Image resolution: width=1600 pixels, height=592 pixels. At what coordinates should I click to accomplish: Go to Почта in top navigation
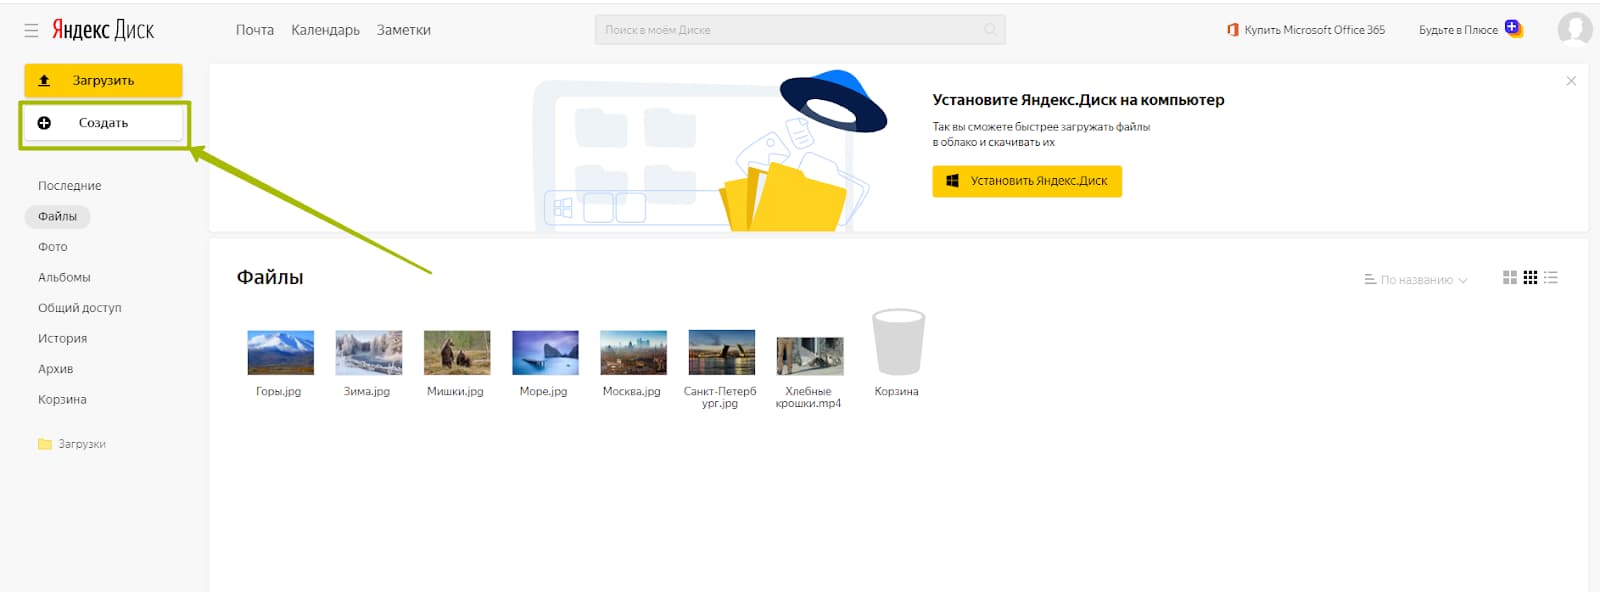point(254,30)
